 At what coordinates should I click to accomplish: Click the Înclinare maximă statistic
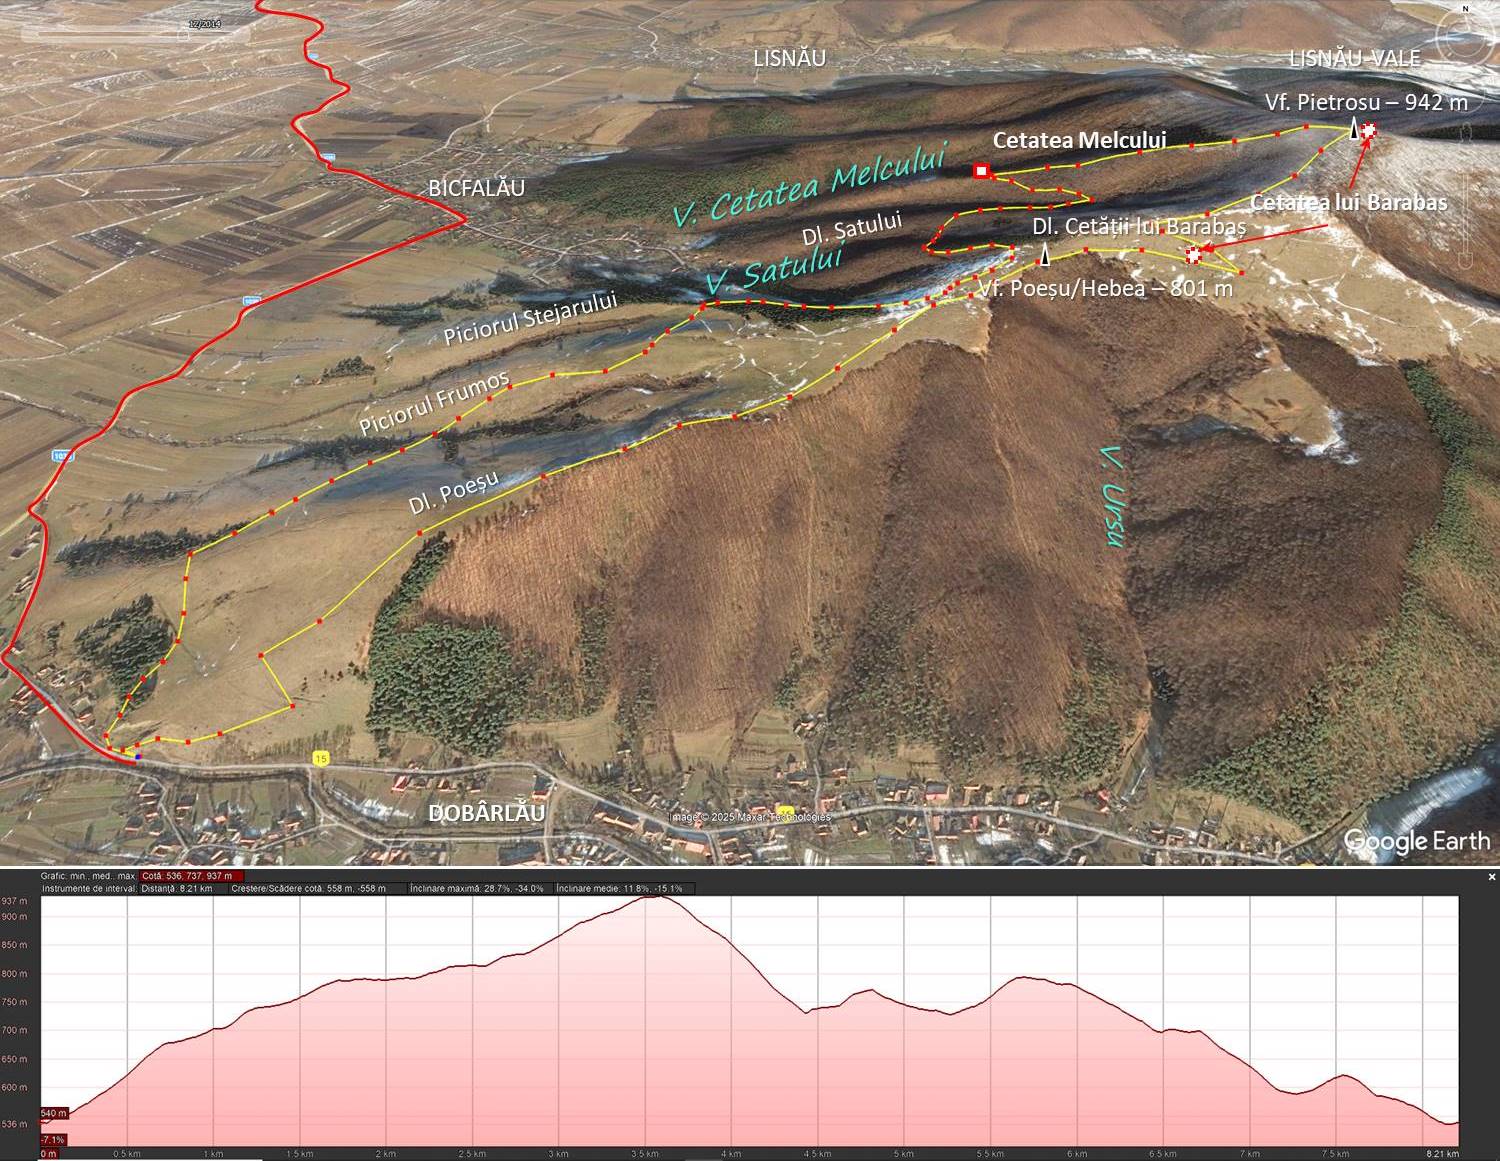pyautogui.click(x=477, y=888)
